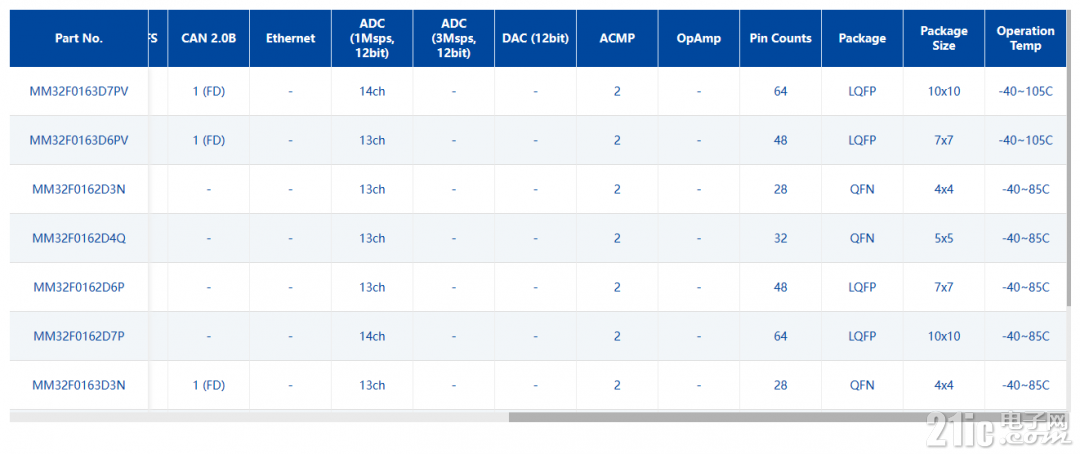This screenshot has height=454, width=1080.
Task: Click LQFP package for MM32F0162D6P
Action: pos(862,287)
